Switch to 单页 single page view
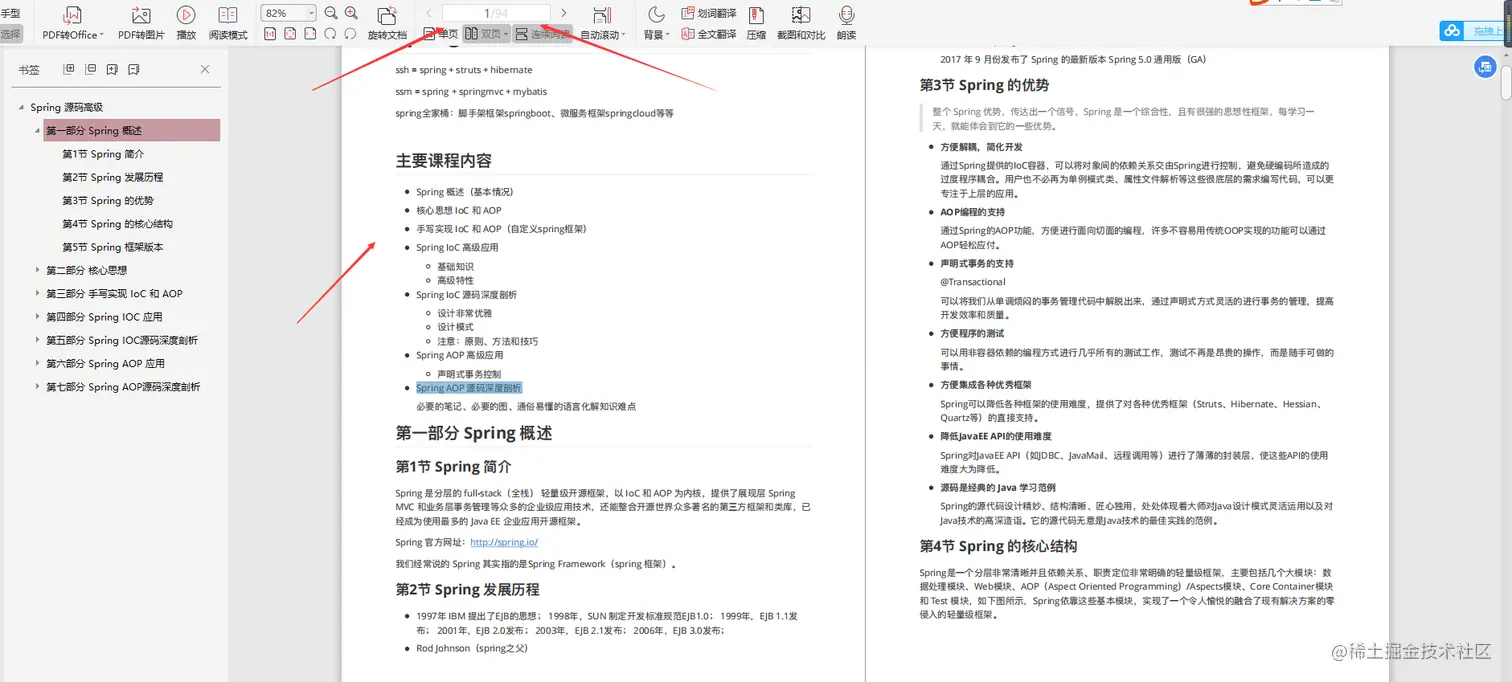The image size is (1512, 682). click(441, 34)
